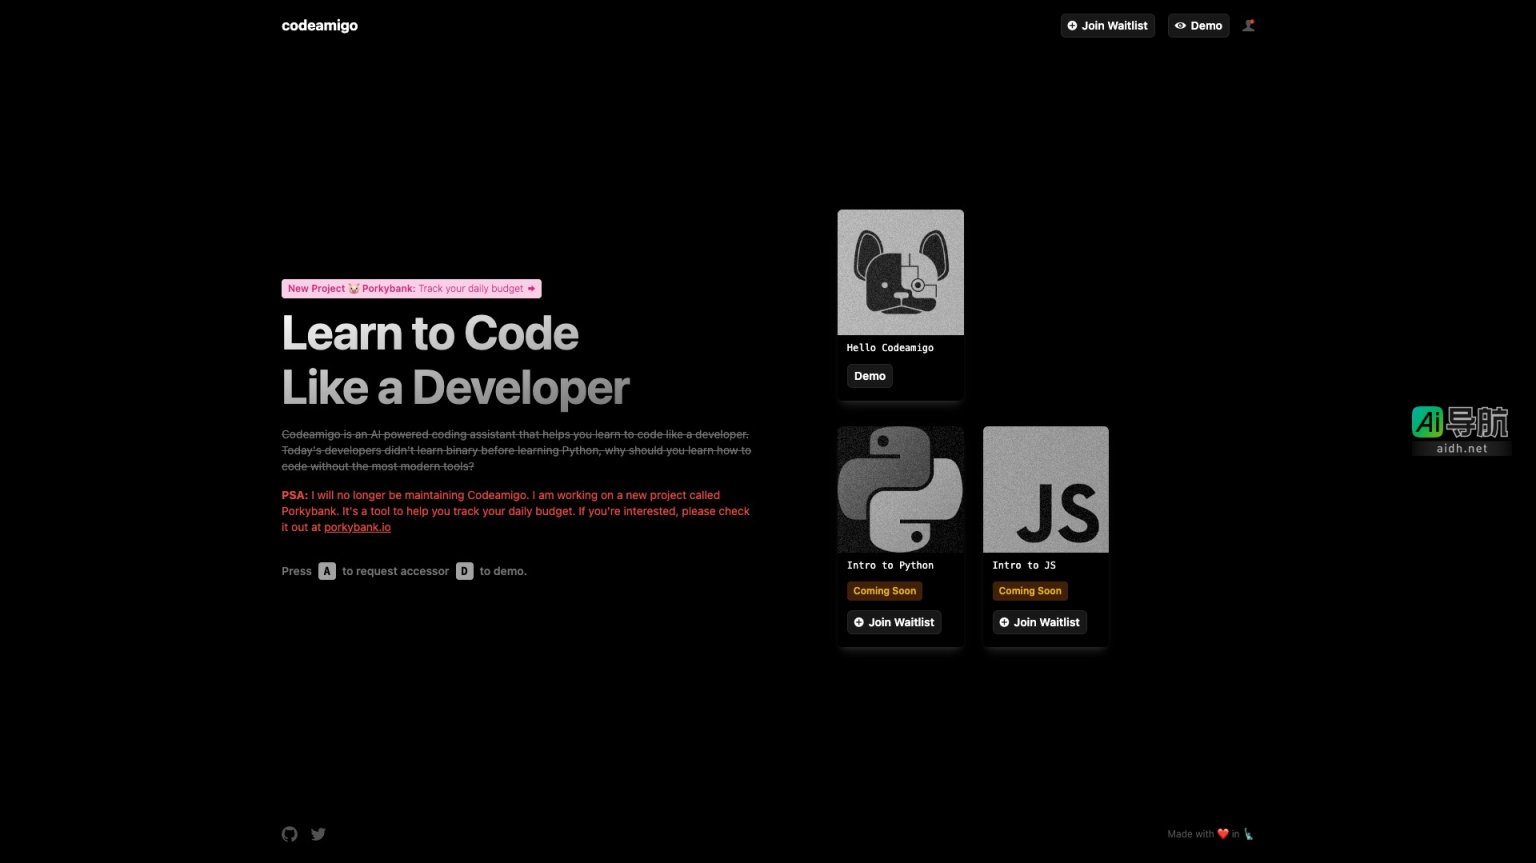Click the Coming Soon badge on Intro to JS

pos(1029,590)
